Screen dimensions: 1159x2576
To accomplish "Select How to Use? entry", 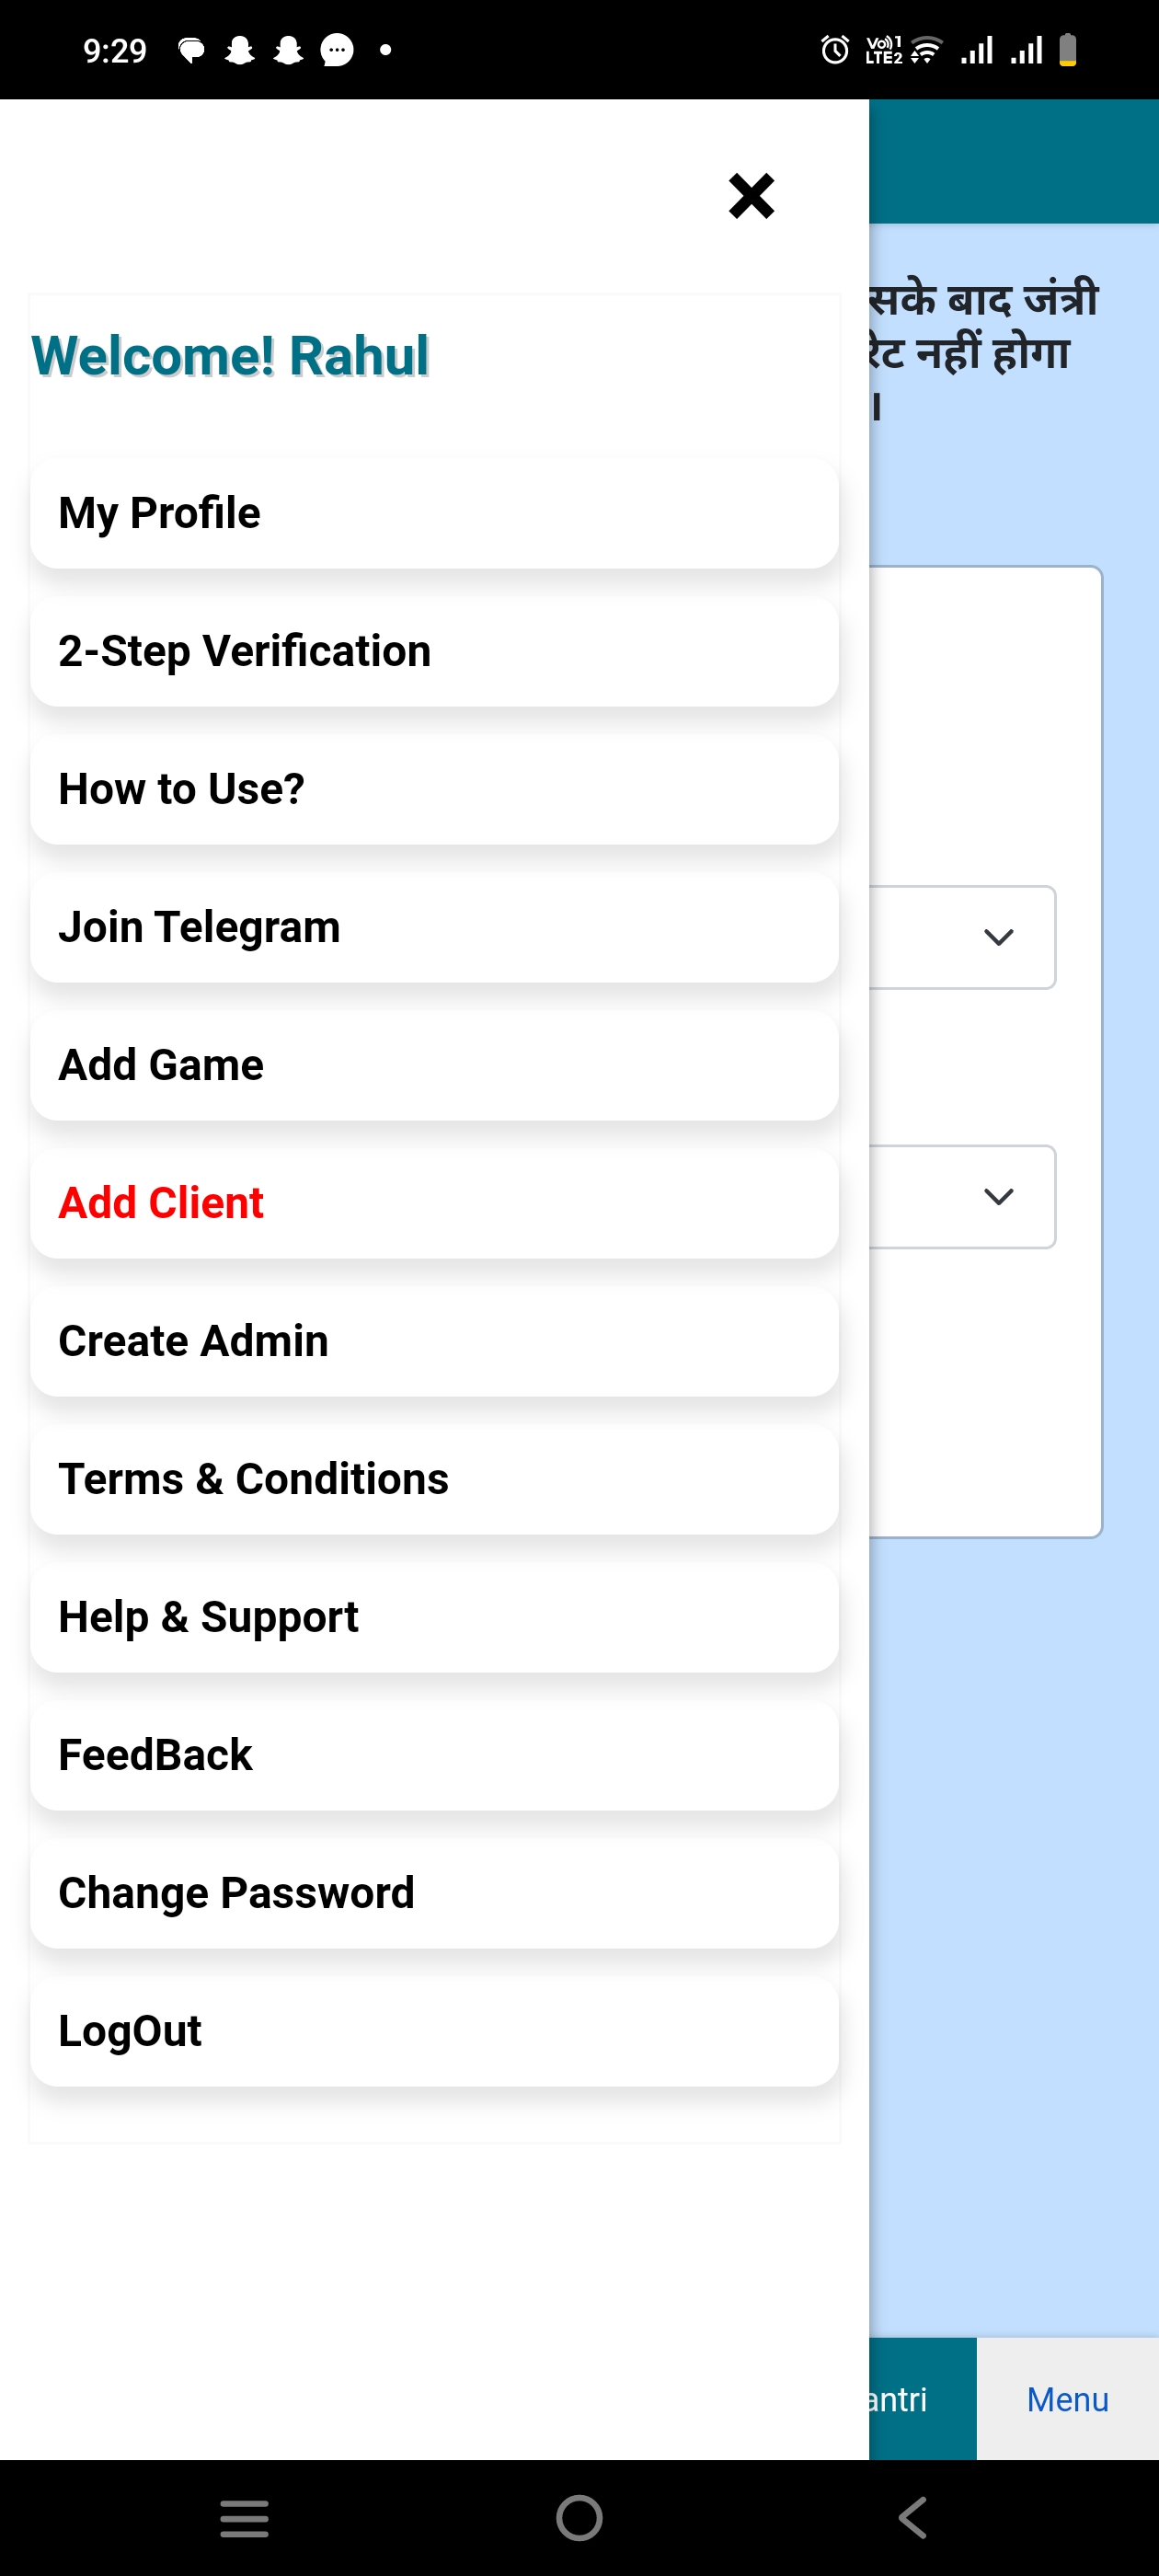I will pyautogui.click(x=434, y=789).
